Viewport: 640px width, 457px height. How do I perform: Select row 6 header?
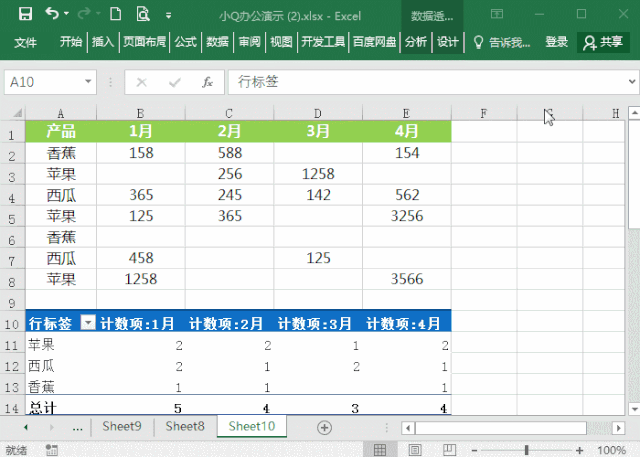[12, 237]
